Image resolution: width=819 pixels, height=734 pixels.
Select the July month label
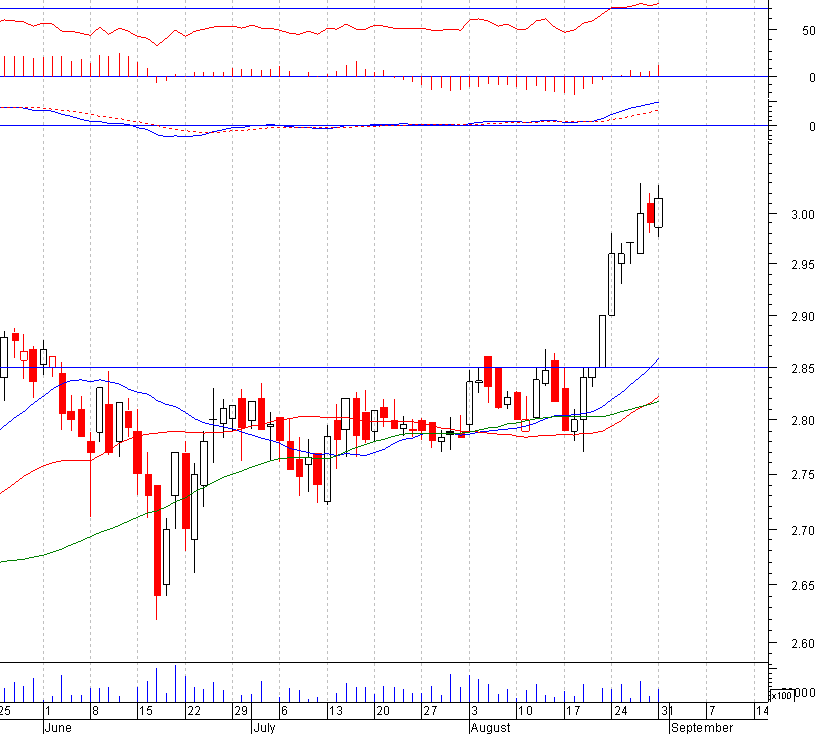pos(264,728)
